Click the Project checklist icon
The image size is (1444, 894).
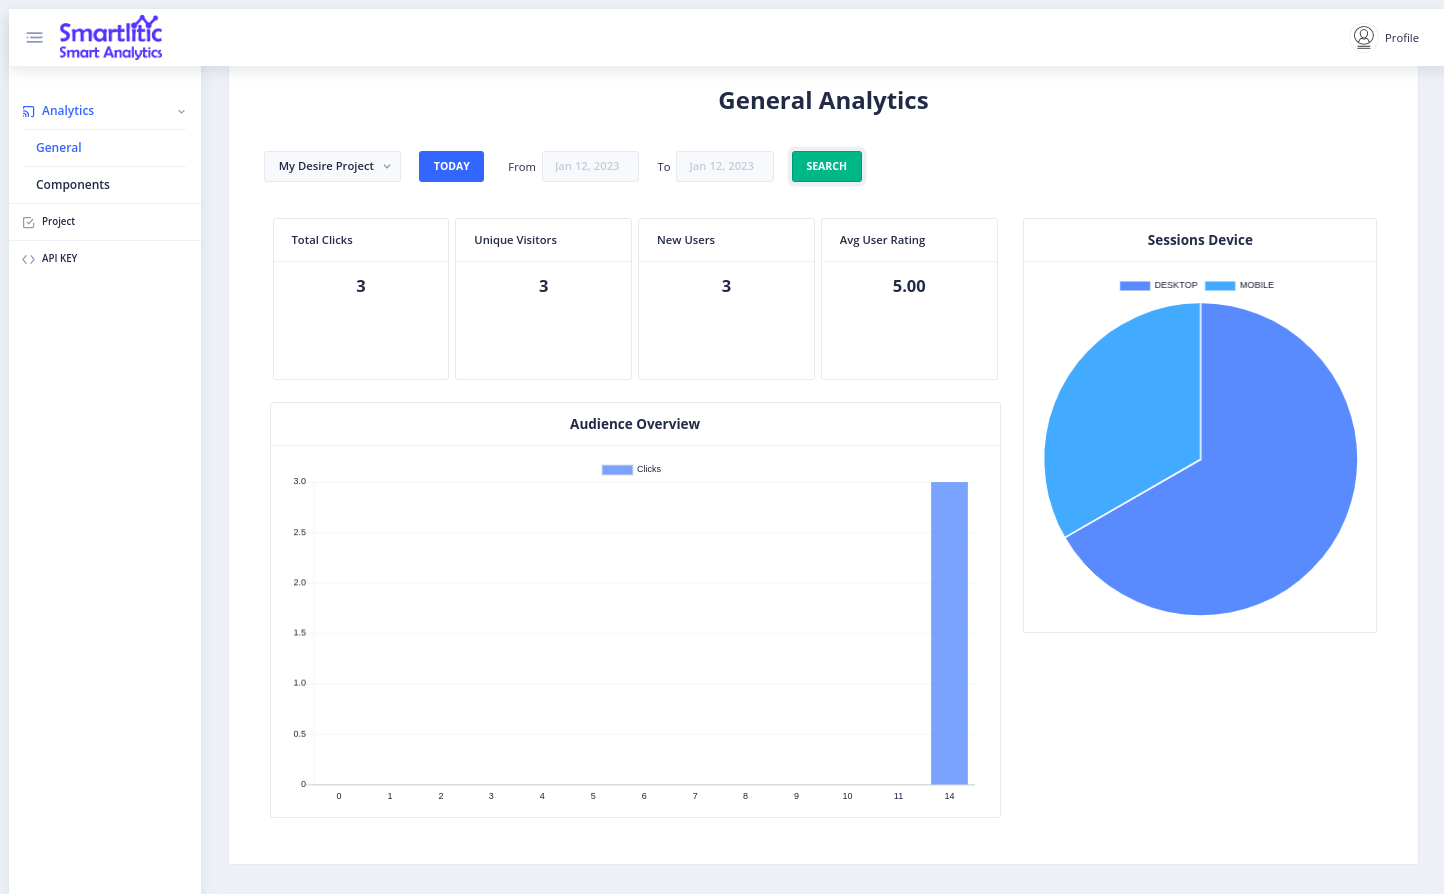(29, 222)
